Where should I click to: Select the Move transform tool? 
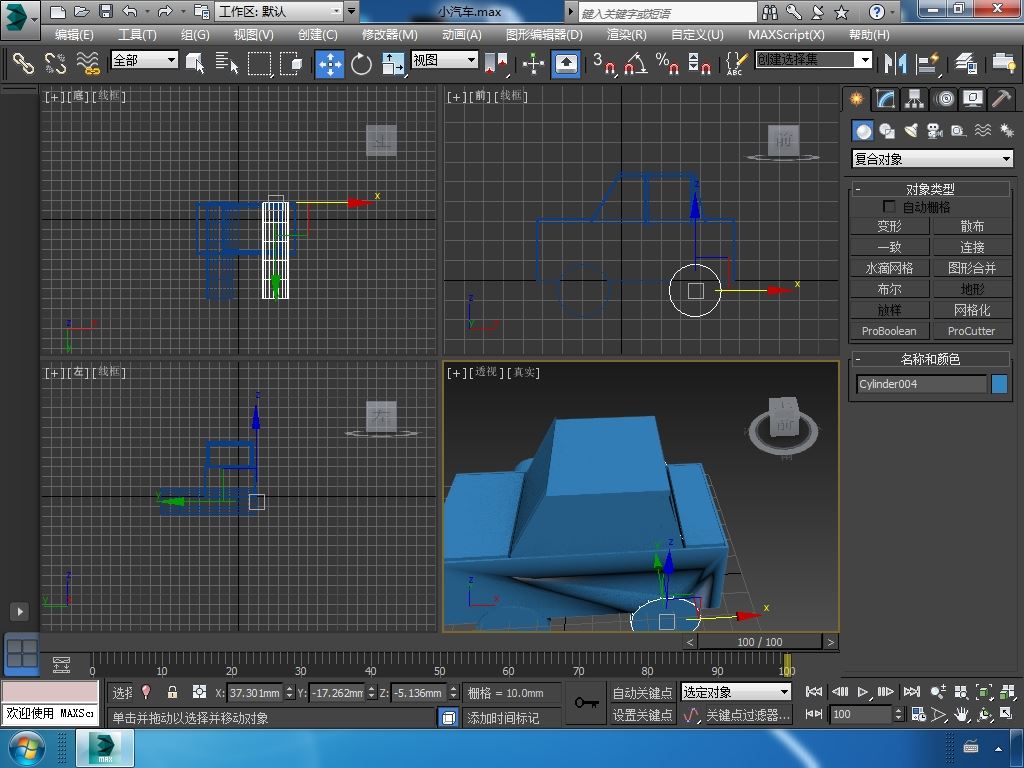click(330, 64)
